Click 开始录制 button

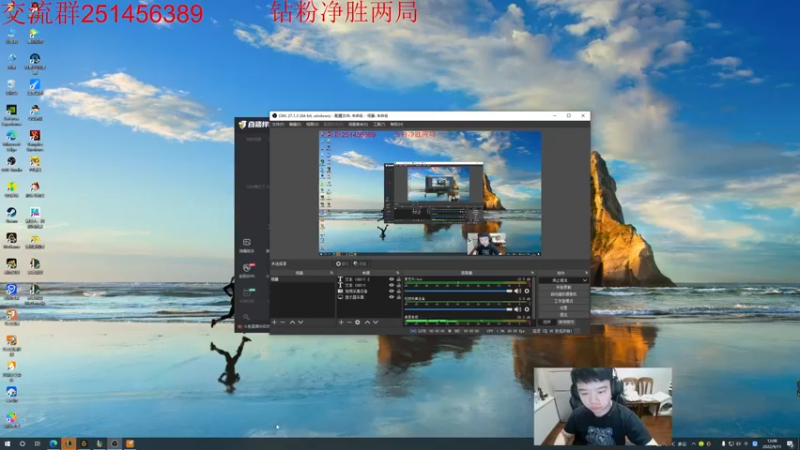tap(564, 287)
